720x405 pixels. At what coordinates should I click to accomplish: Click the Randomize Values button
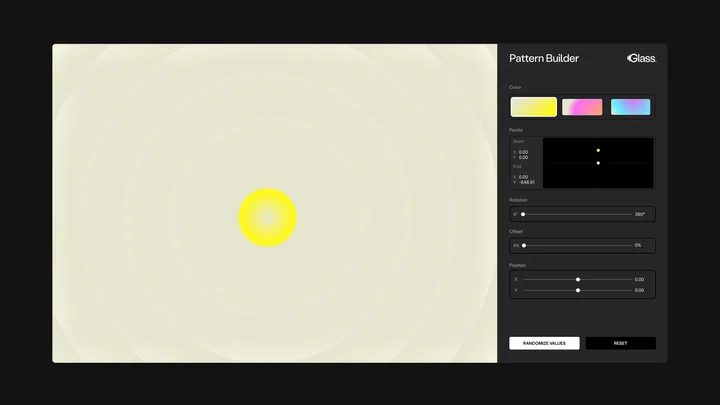click(x=544, y=343)
